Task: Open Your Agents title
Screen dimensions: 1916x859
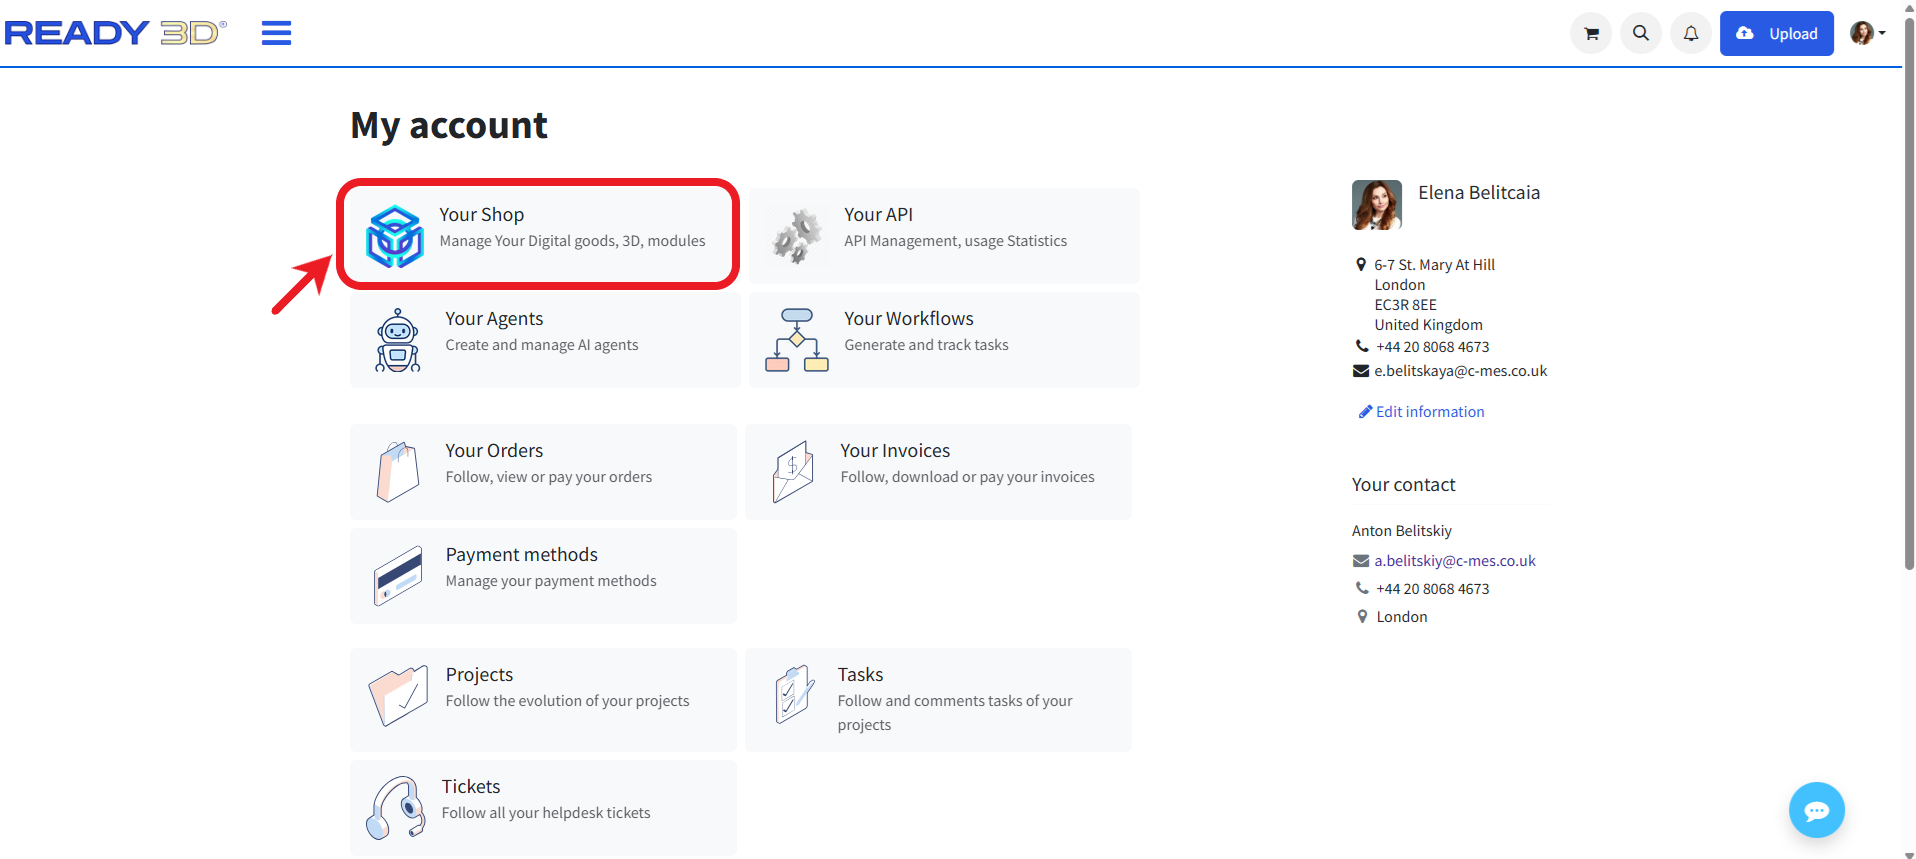Action: 494,318
